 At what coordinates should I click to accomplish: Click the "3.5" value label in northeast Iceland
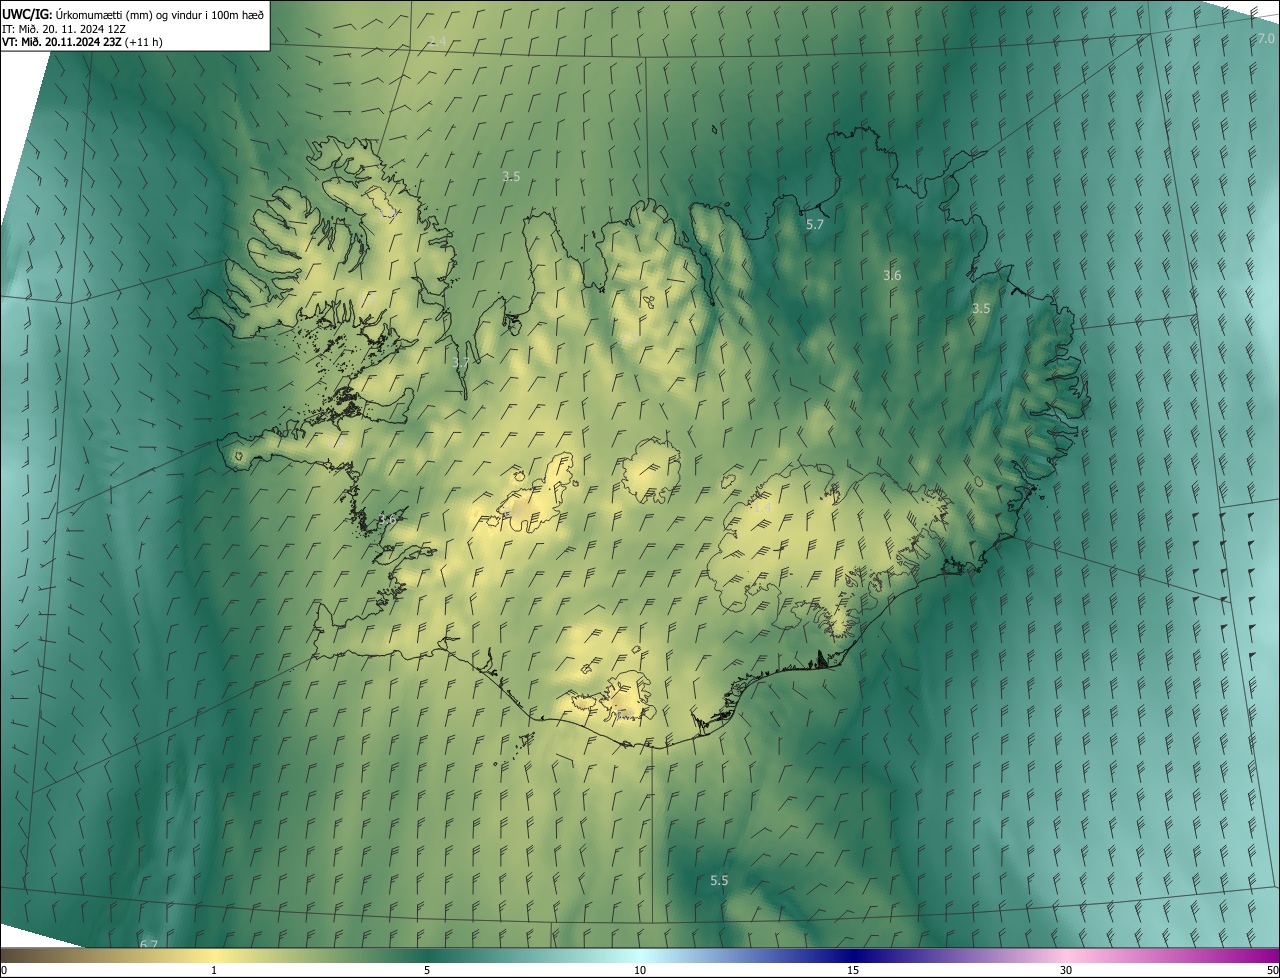981,309
